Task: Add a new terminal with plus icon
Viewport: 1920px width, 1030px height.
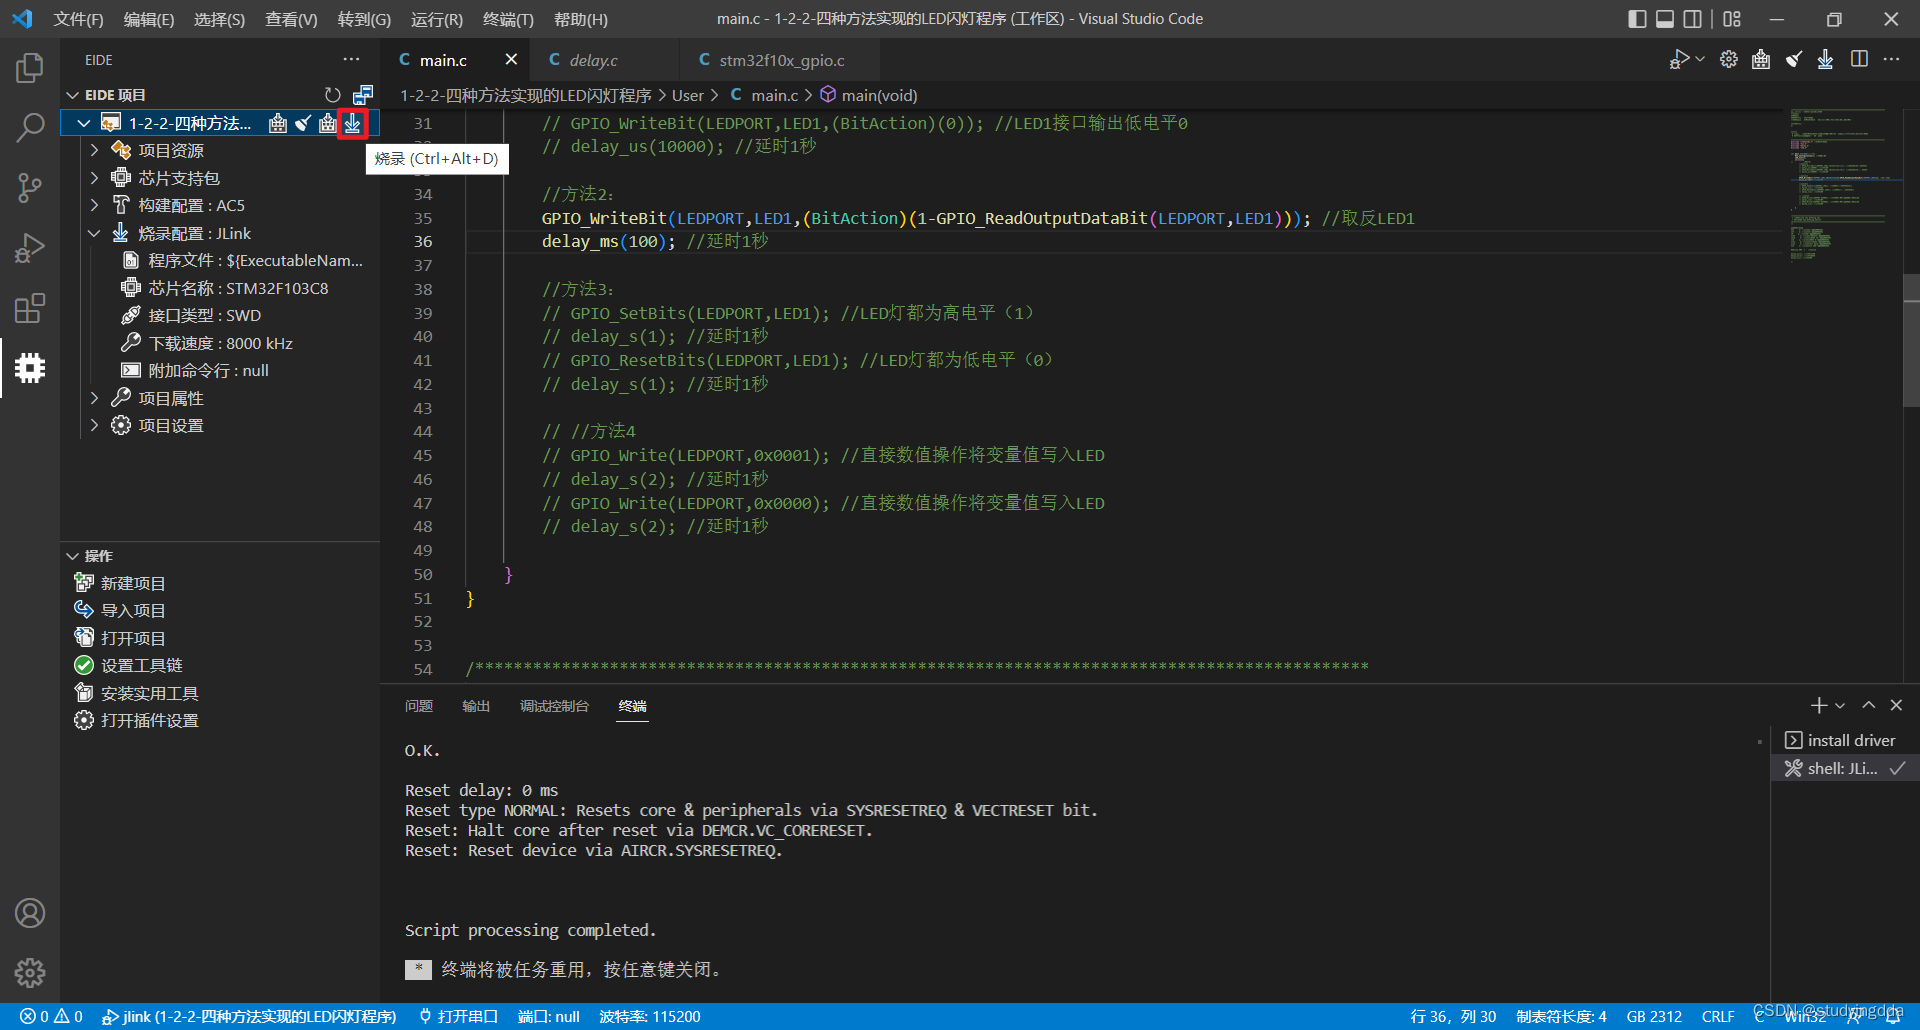Action: [x=1819, y=706]
